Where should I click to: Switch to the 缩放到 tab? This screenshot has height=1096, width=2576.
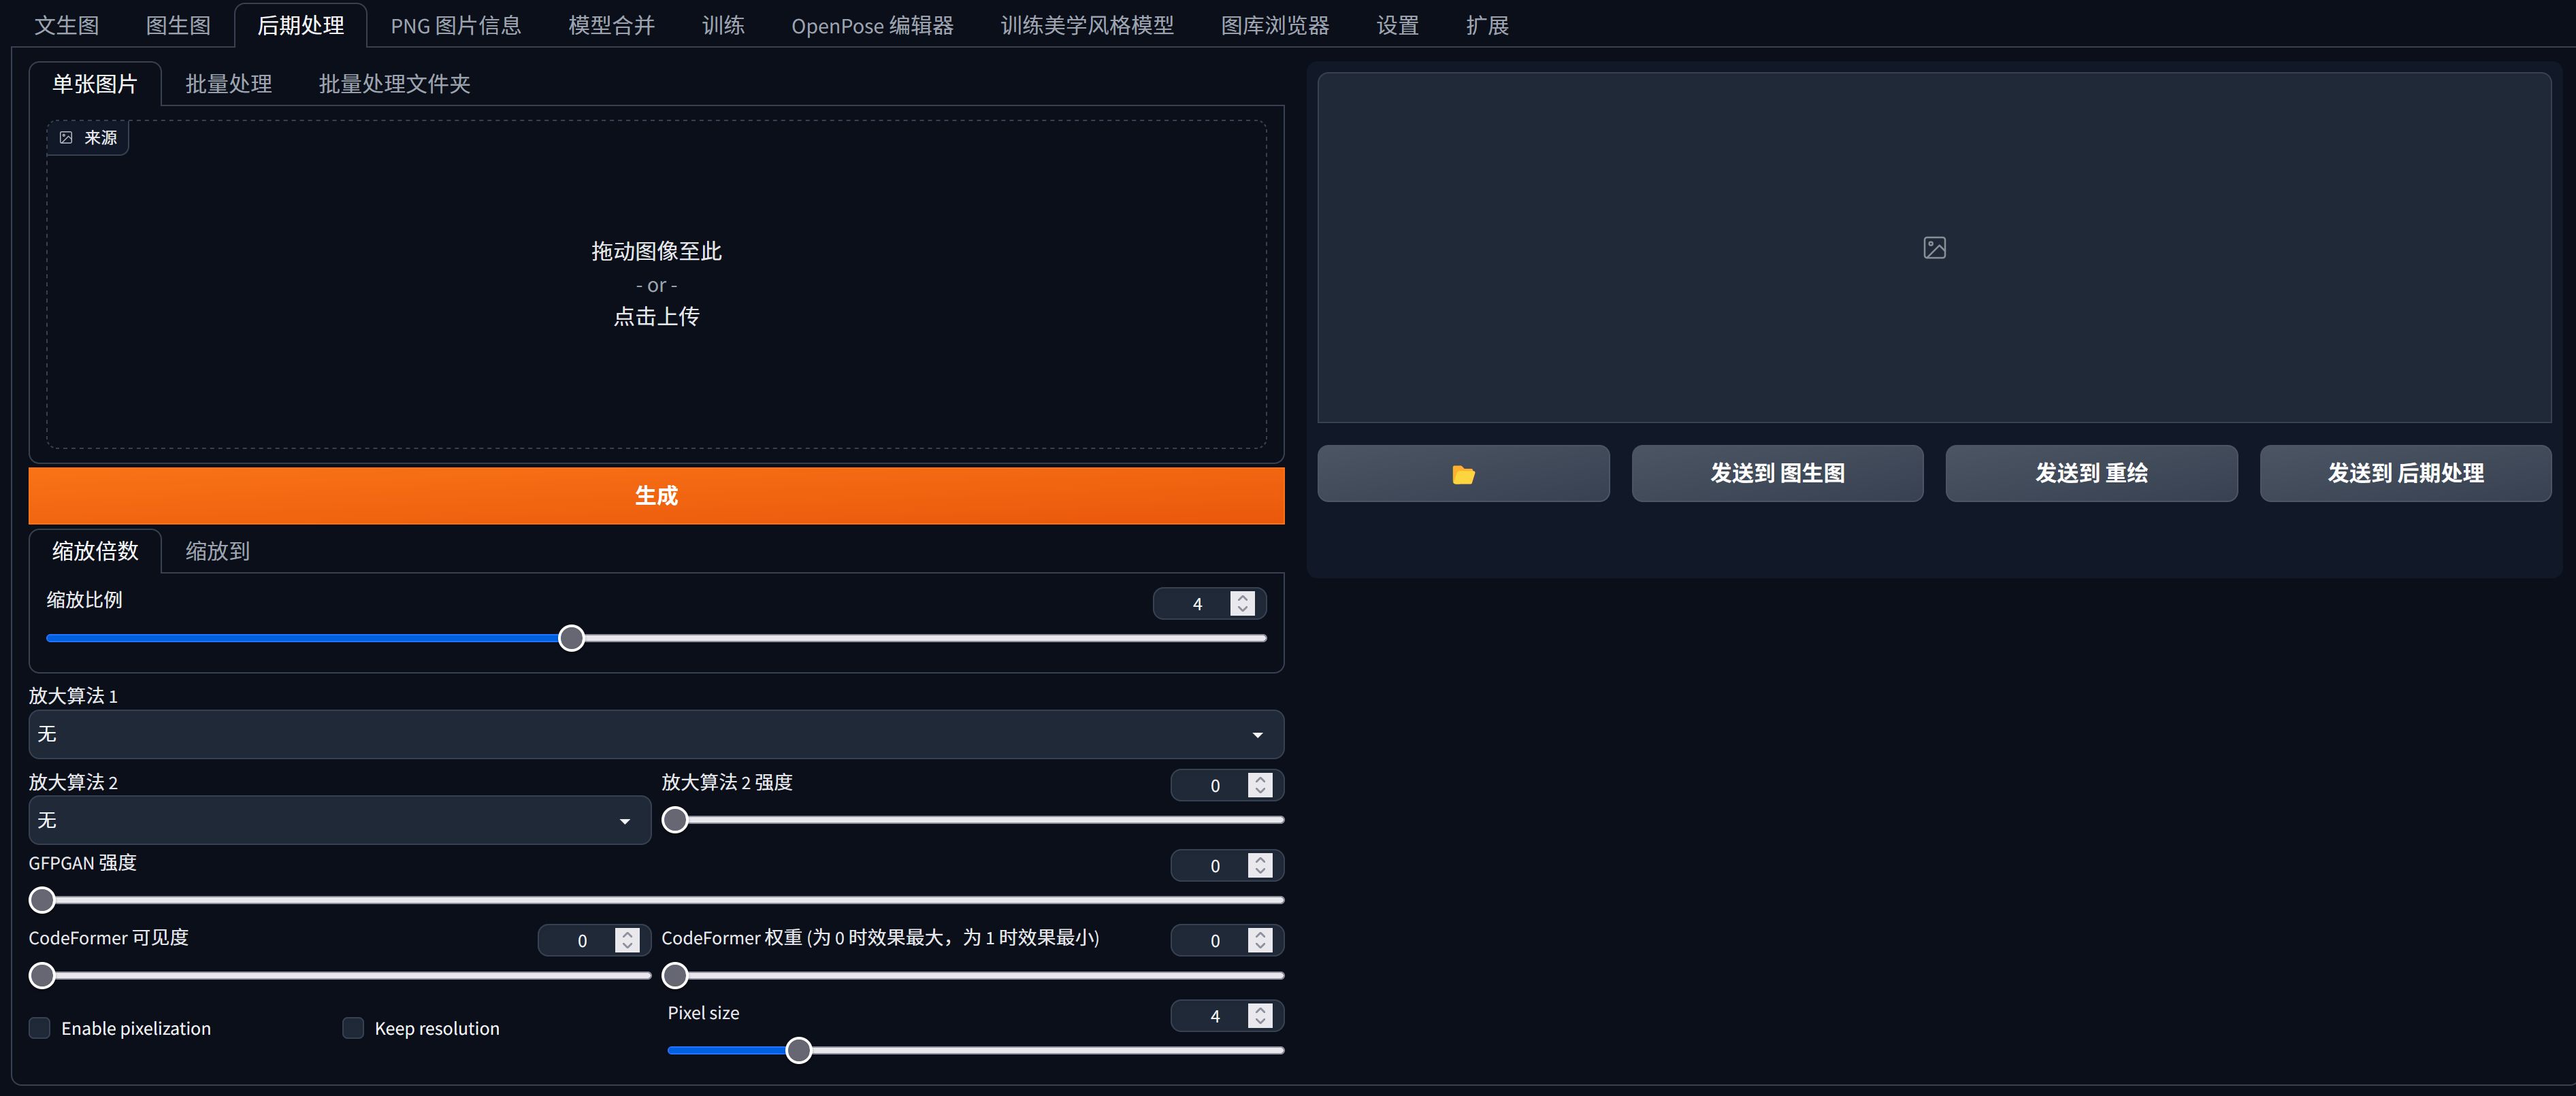point(217,551)
